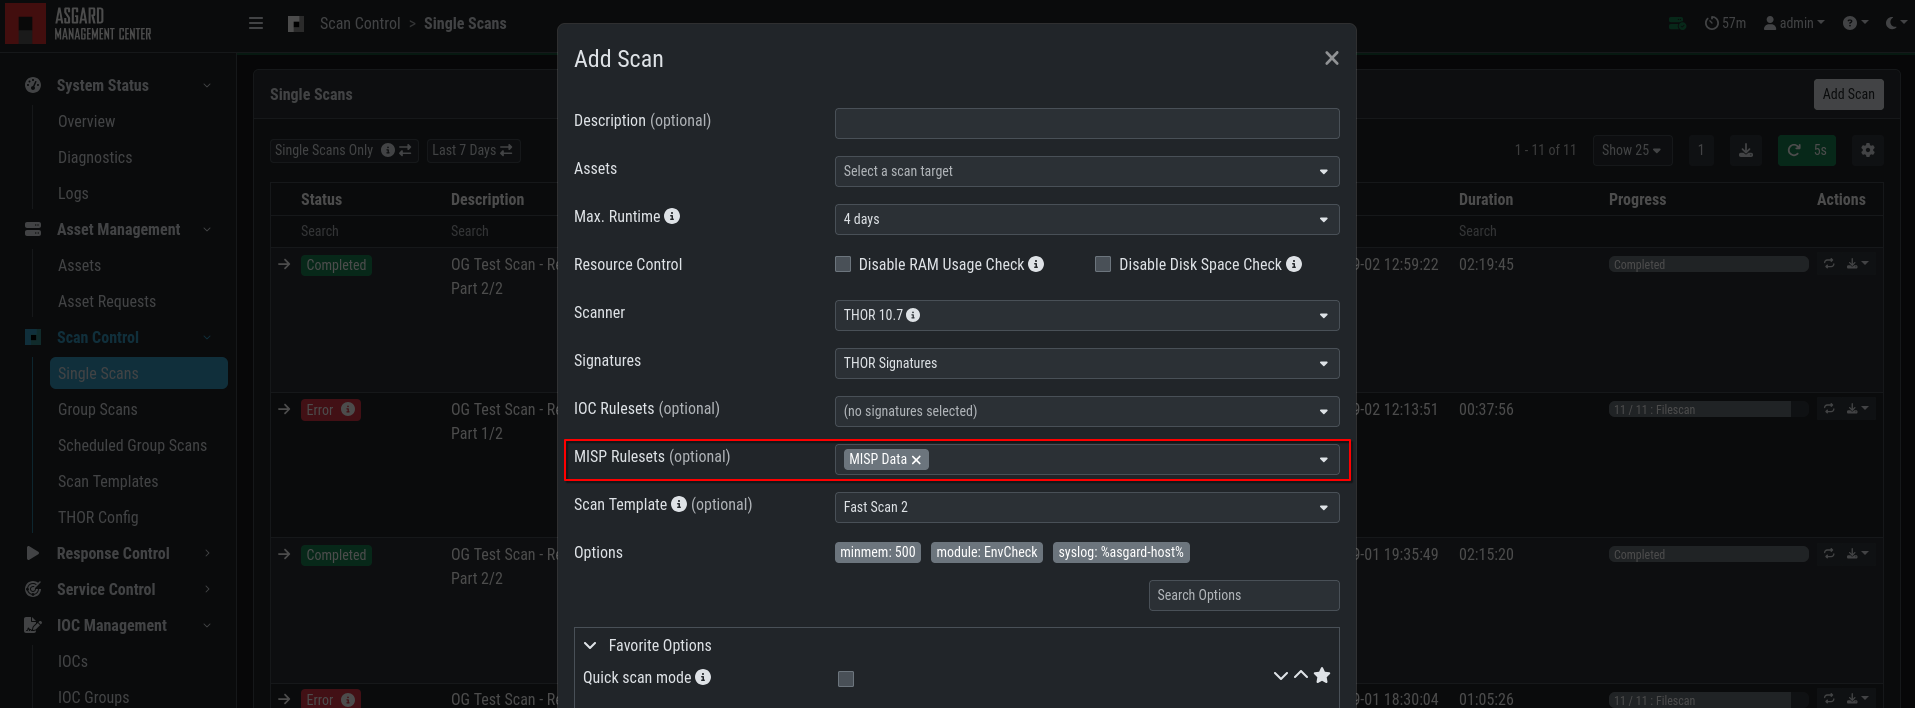The image size is (1915, 708).
Task: Enable Disable Disk Space Check checkbox
Action: pos(1103,264)
